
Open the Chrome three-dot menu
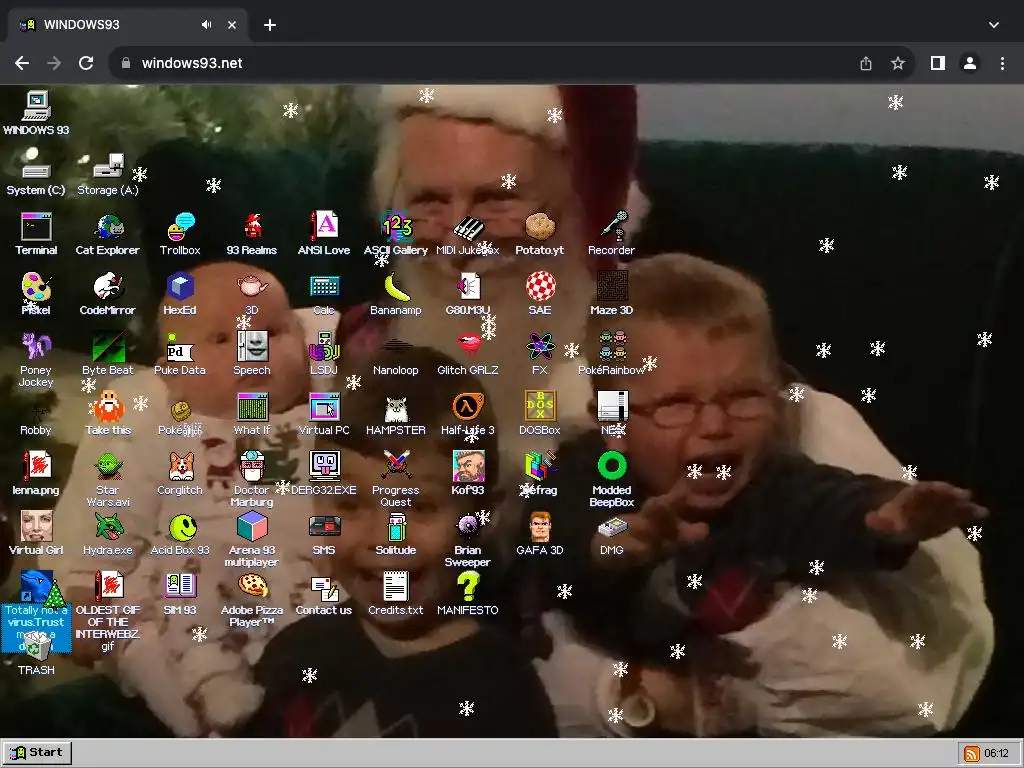[1002, 63]
